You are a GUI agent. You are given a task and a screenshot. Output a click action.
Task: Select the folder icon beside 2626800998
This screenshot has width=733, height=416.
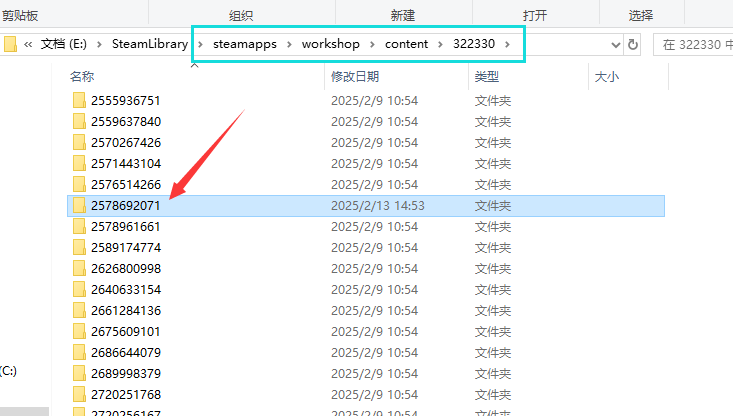pos(80,269)
